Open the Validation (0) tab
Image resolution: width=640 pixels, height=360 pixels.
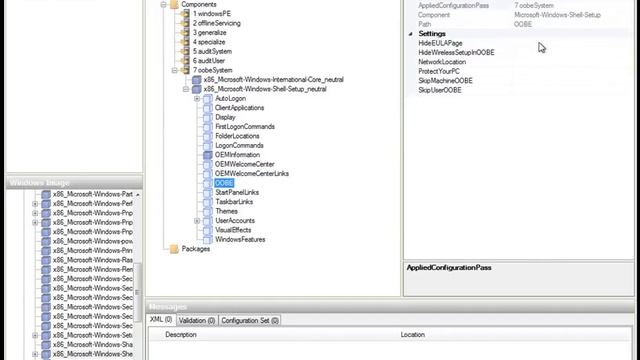coord(197,320)
